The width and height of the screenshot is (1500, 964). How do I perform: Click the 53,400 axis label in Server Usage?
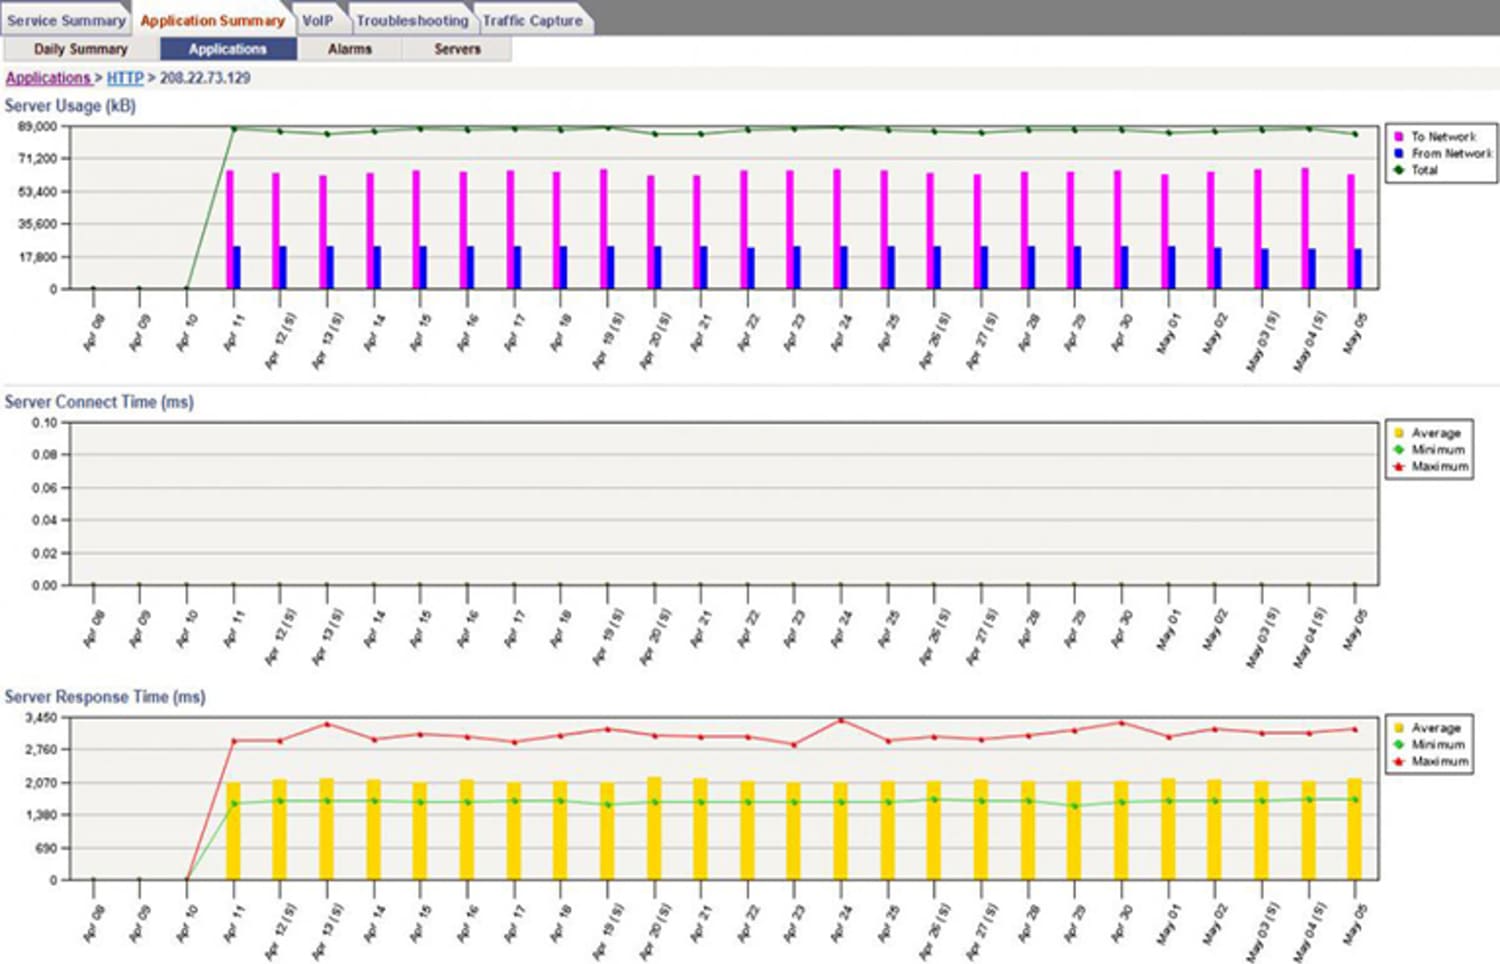coord(38,192)
